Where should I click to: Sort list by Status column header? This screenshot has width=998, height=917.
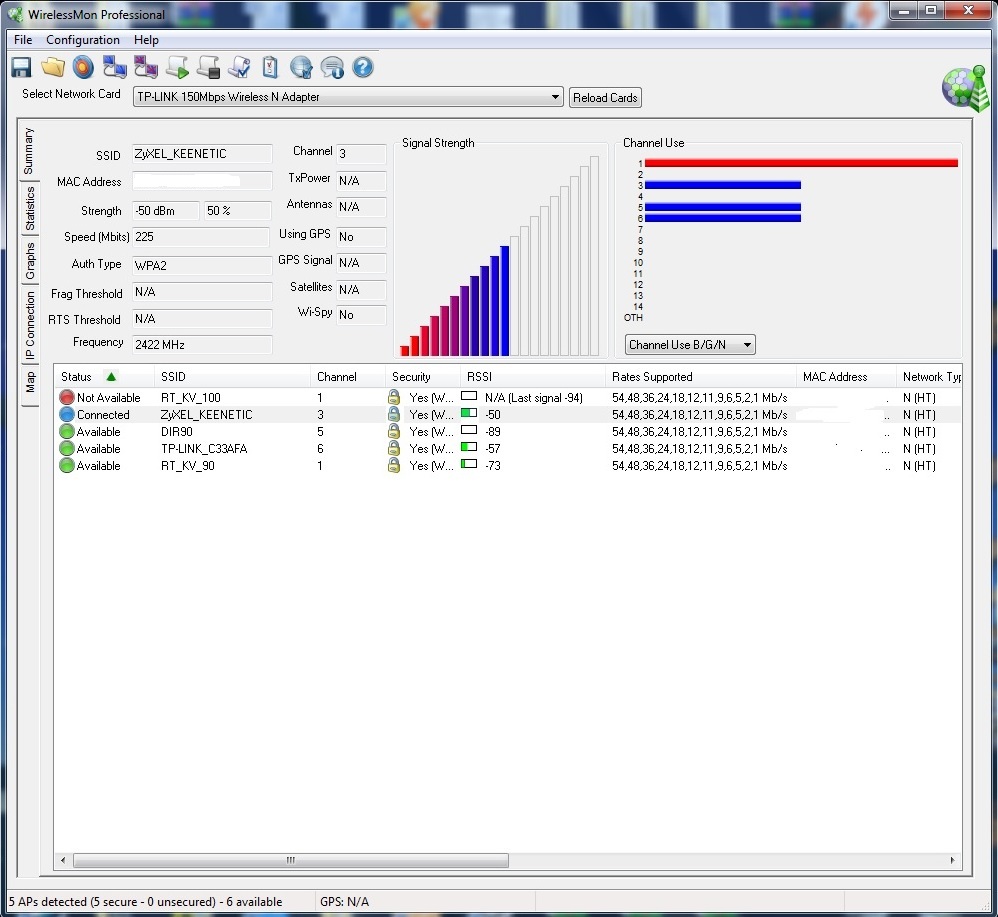click(x=77, y=377)
